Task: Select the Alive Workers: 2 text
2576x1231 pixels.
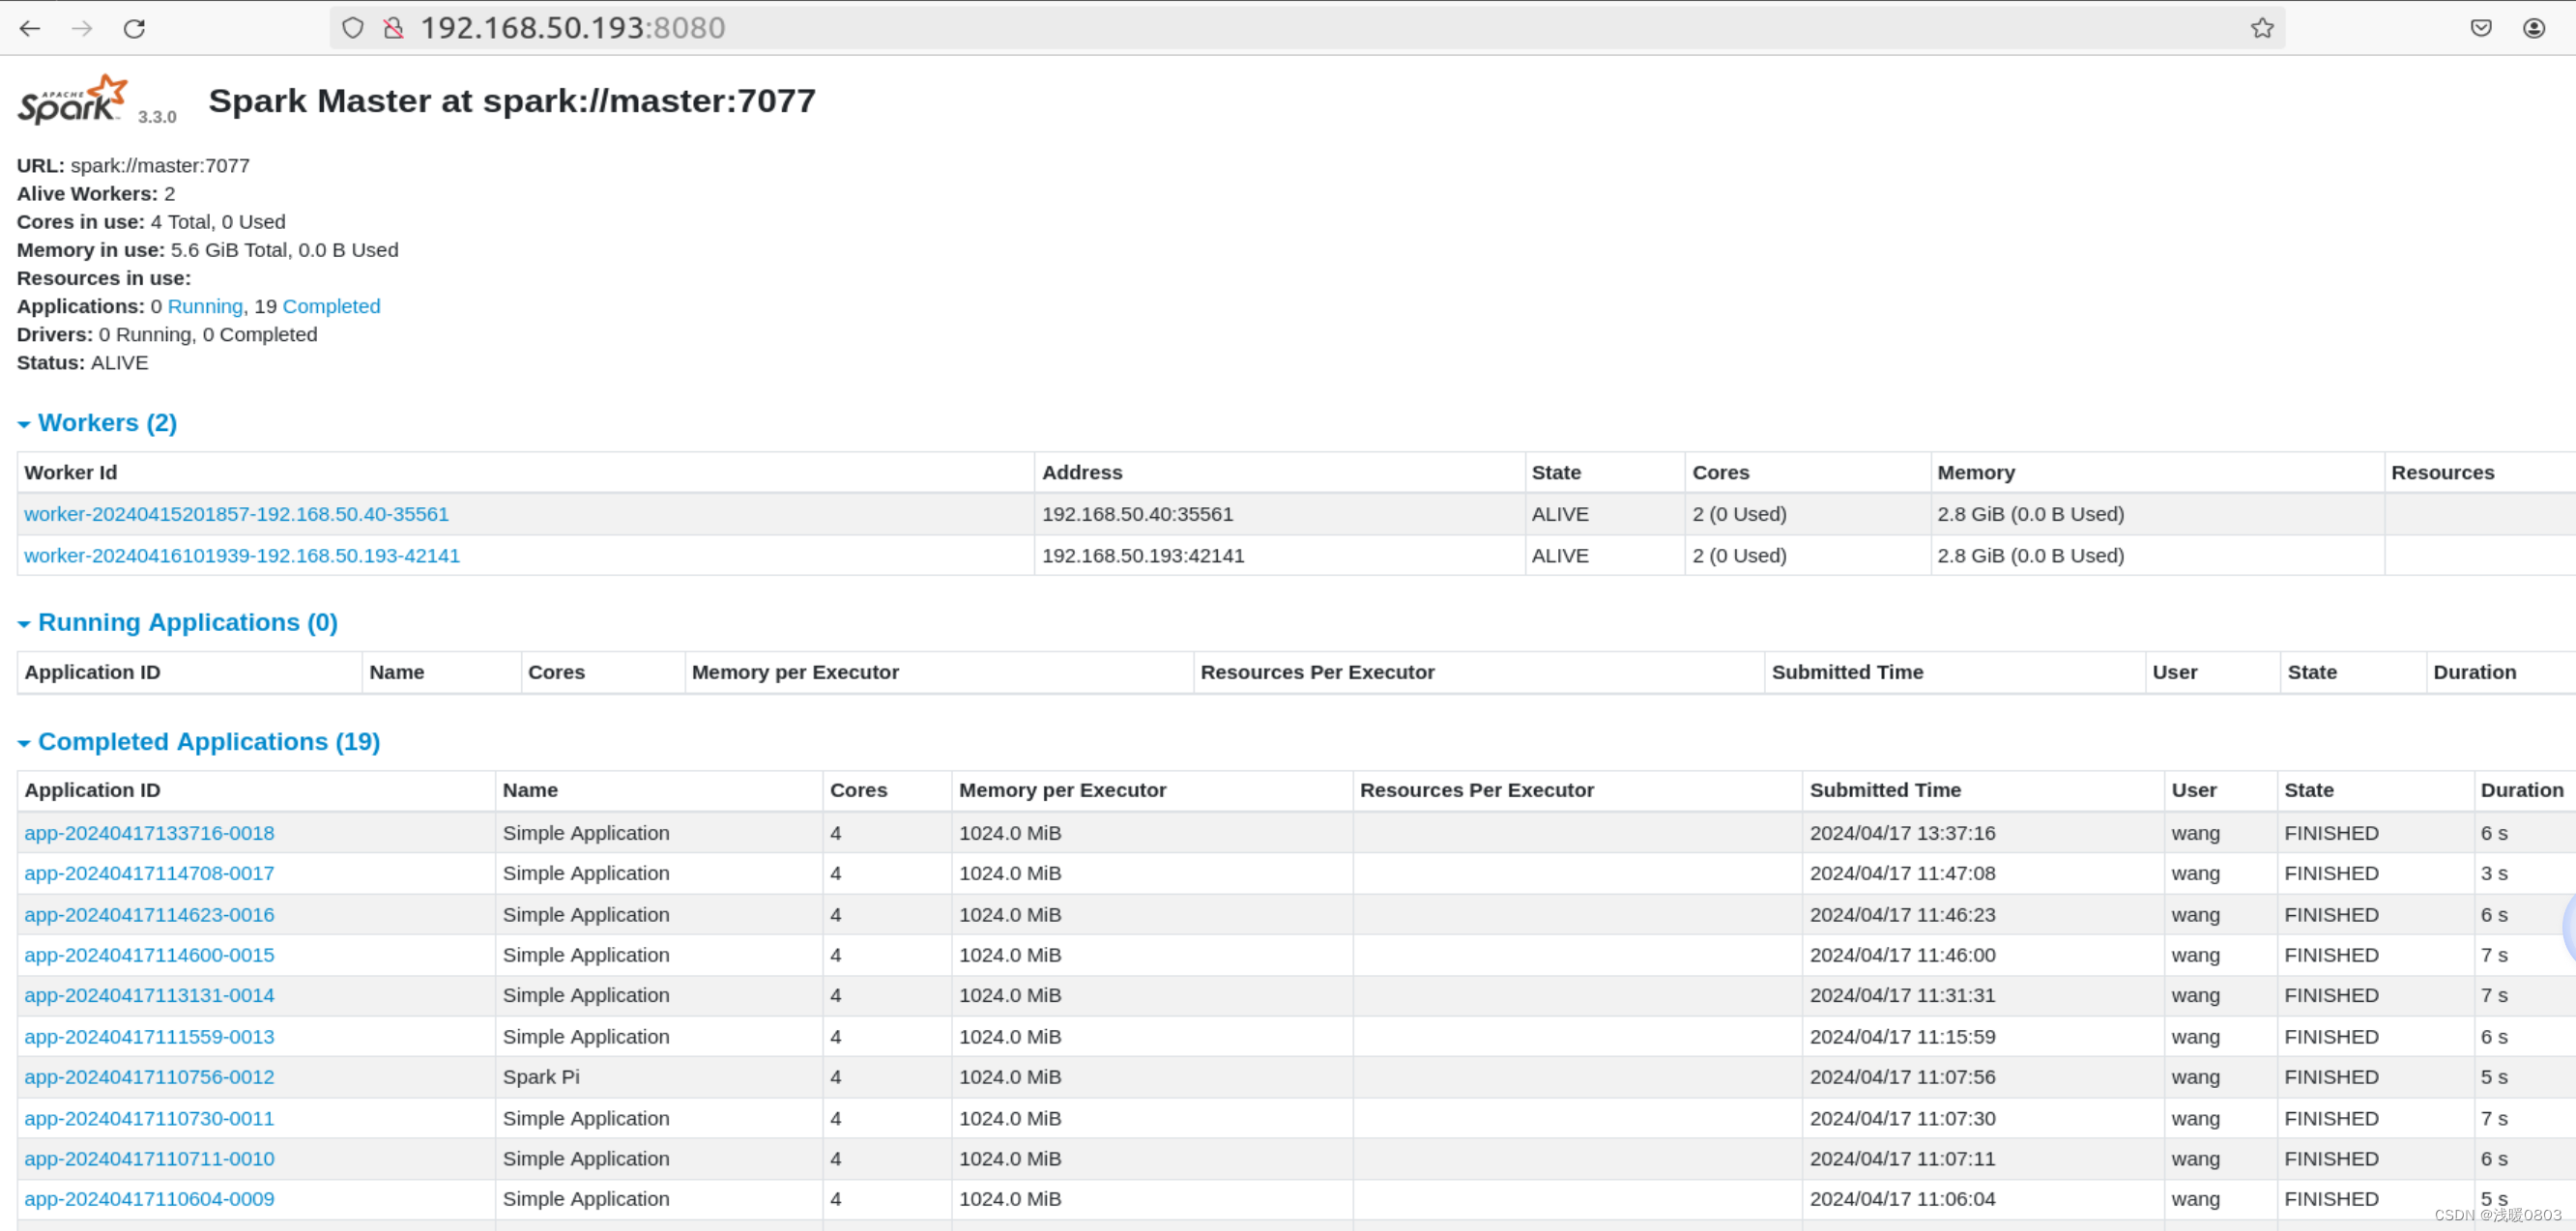Action: click(96, 194)
